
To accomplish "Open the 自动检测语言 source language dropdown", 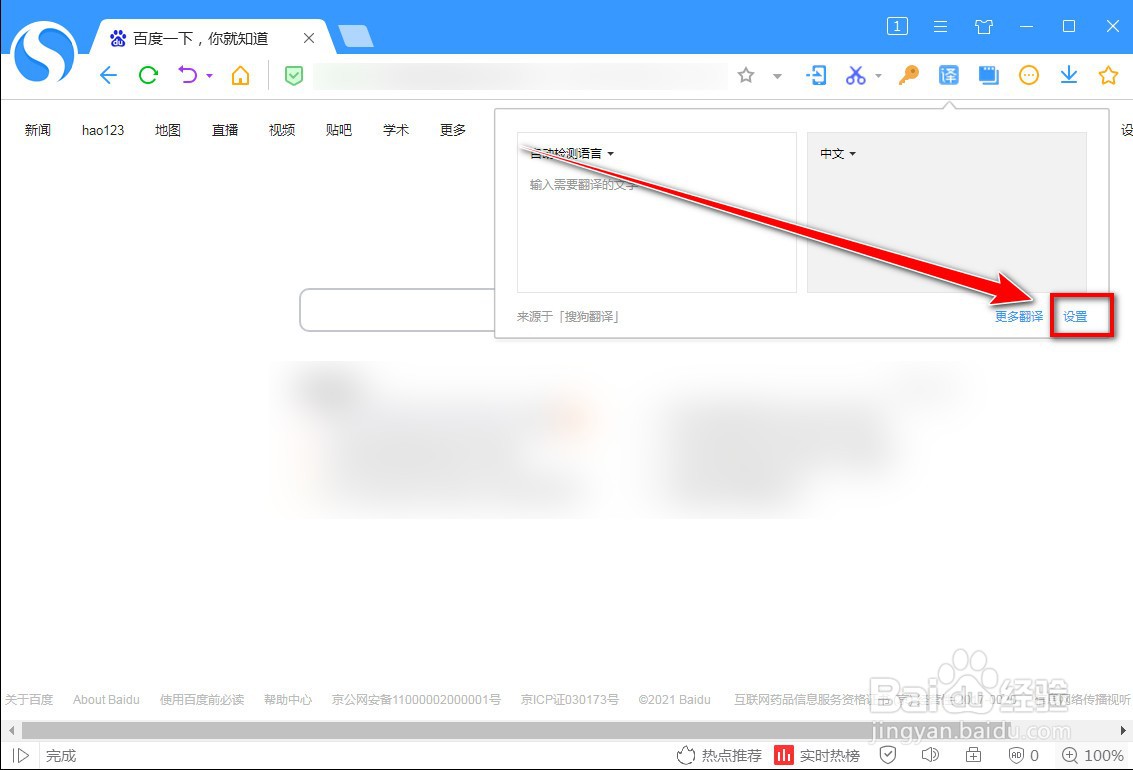I will [x=566, y=153].
